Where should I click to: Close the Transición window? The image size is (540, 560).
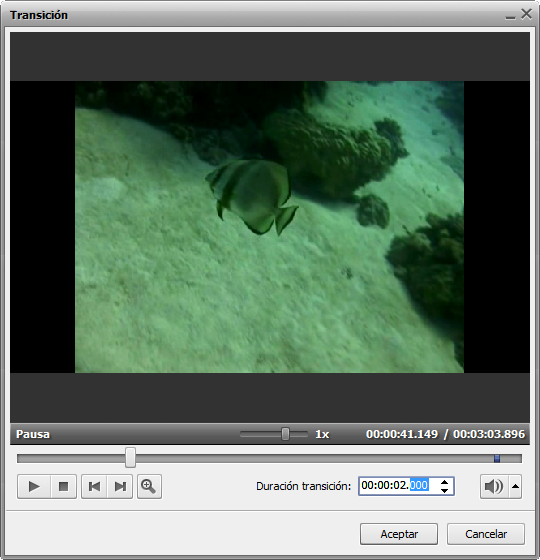(x=526, y=14)
